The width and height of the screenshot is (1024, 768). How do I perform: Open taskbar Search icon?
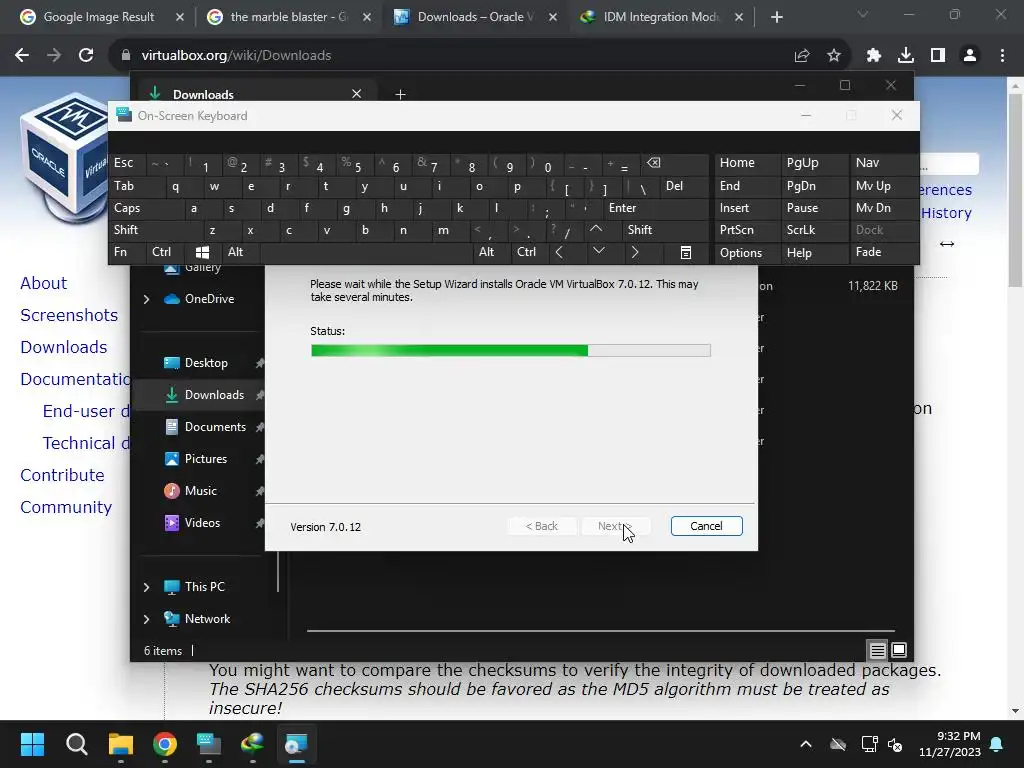(76, 744)
